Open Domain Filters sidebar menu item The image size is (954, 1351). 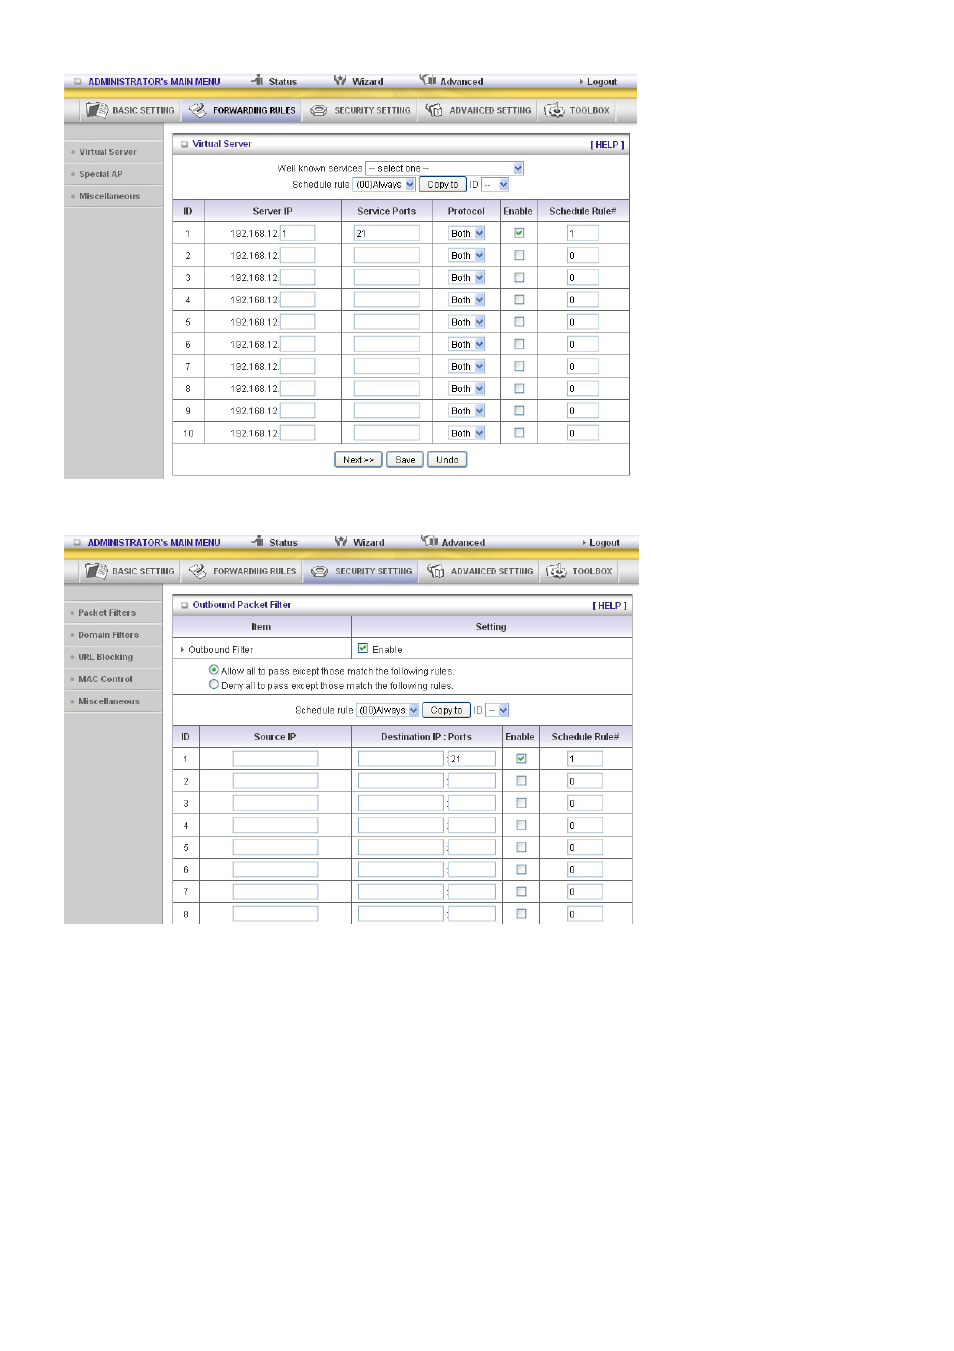point(109,635)
